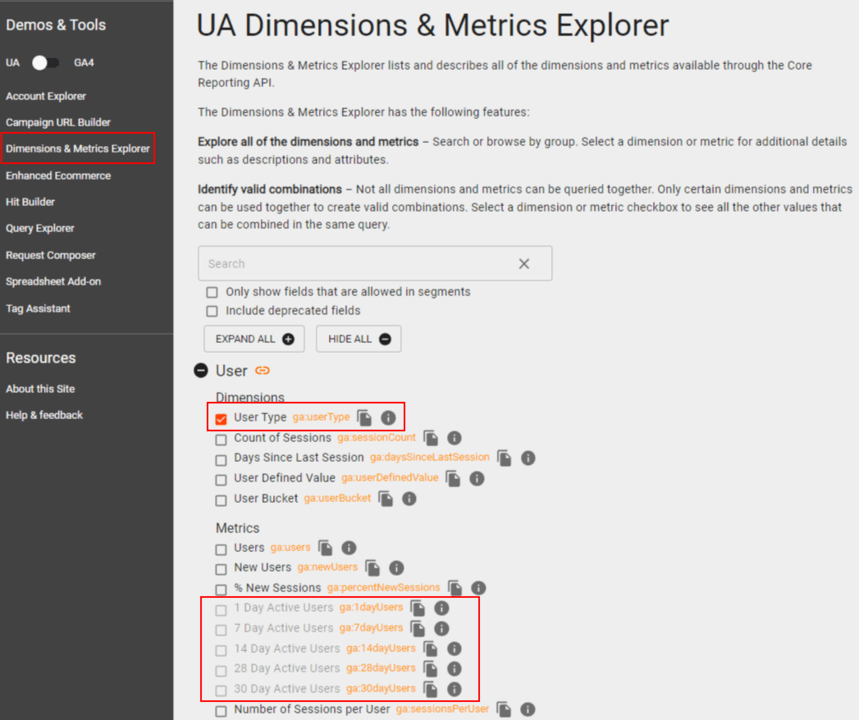Image resolution: width=859 pixels, height=720 pixels.
Task: Copy the ga:users metric name
Action: pos(325,548)
